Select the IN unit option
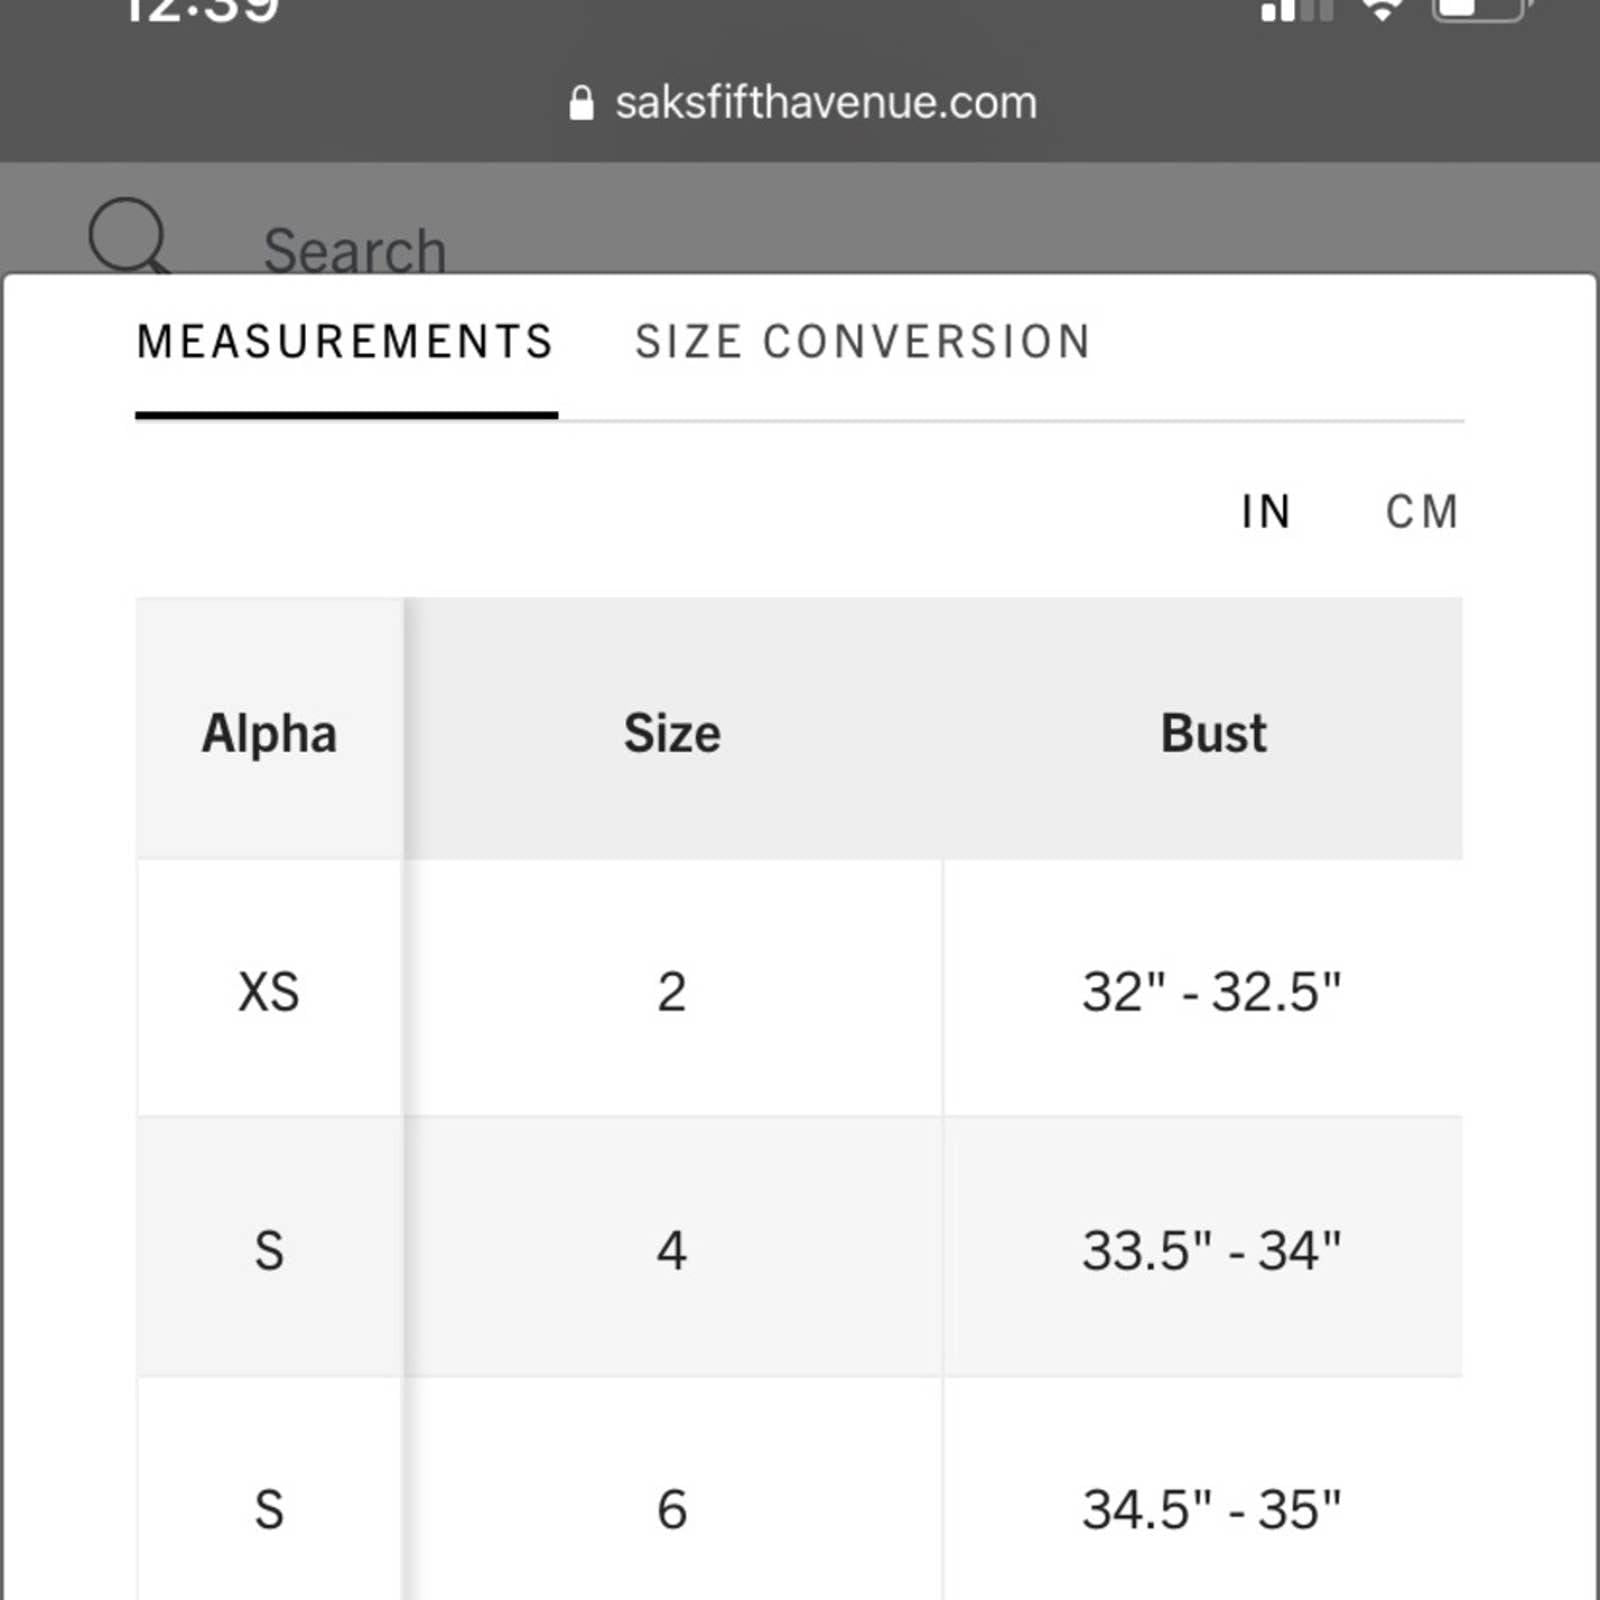1600x1600 pixels. [1265, 512]
